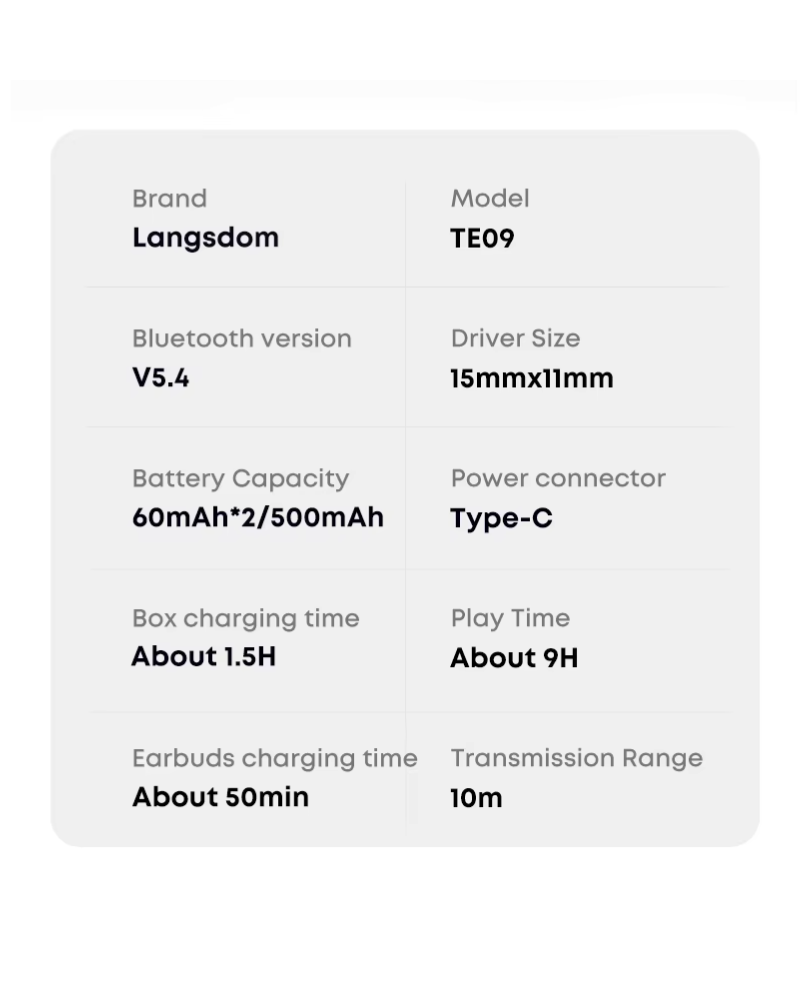The height and width of the screenshot is (987, 800).
Task: Select the 15mmx11mm driver value
Action: coord(532,378)
